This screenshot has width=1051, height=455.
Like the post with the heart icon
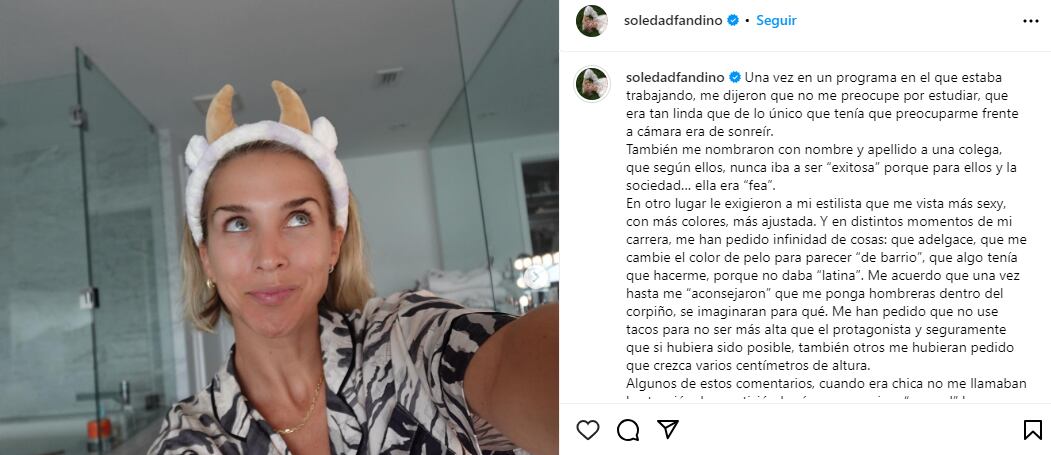588,430
